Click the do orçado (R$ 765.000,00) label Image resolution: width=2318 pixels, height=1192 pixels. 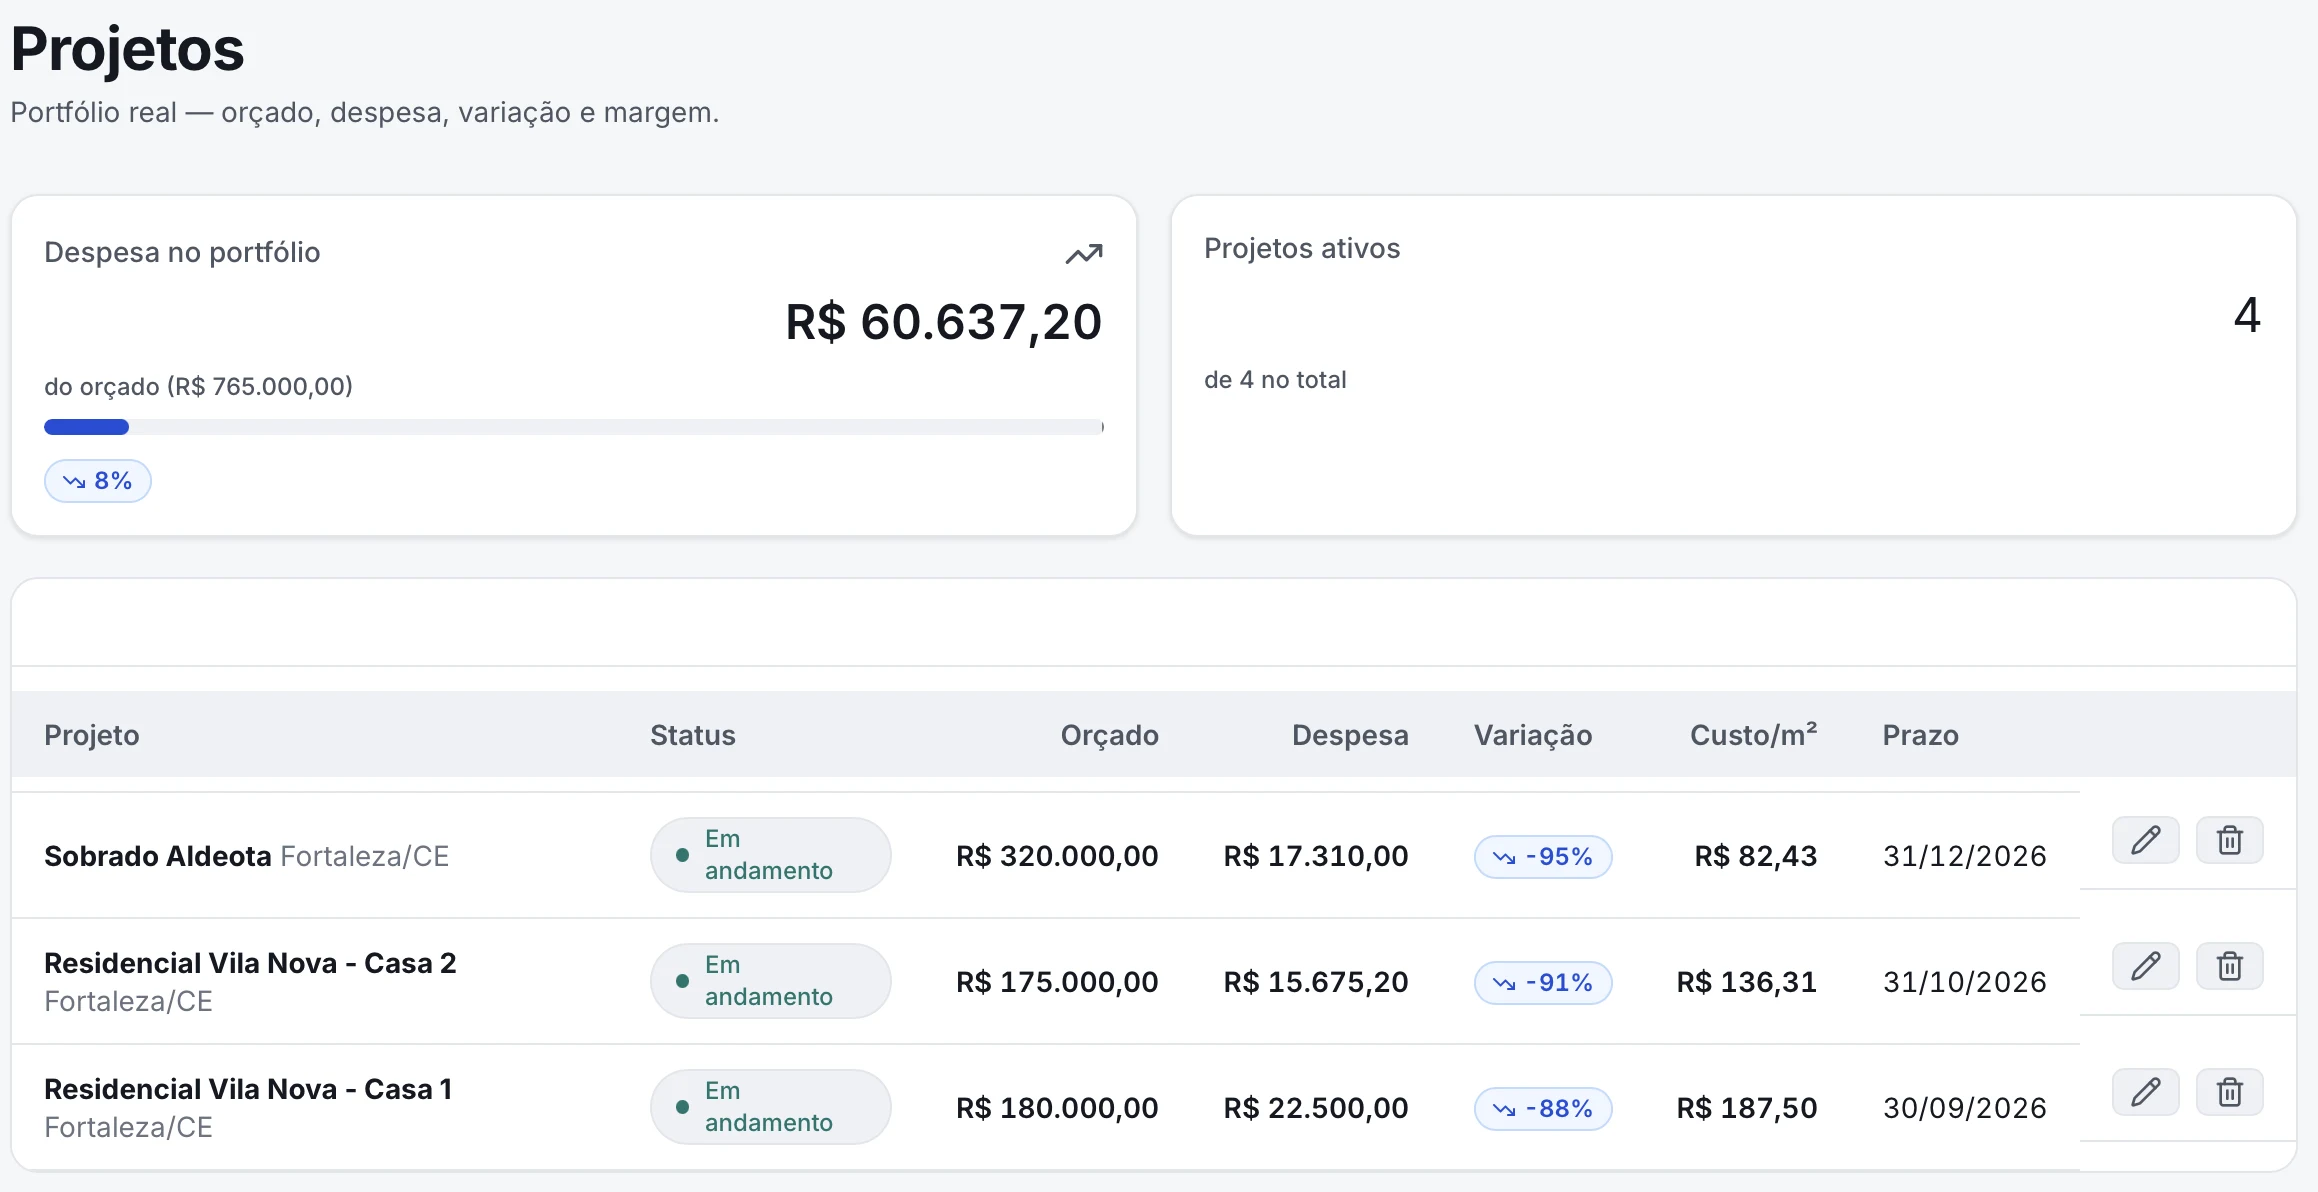click(x=198, y=386)
